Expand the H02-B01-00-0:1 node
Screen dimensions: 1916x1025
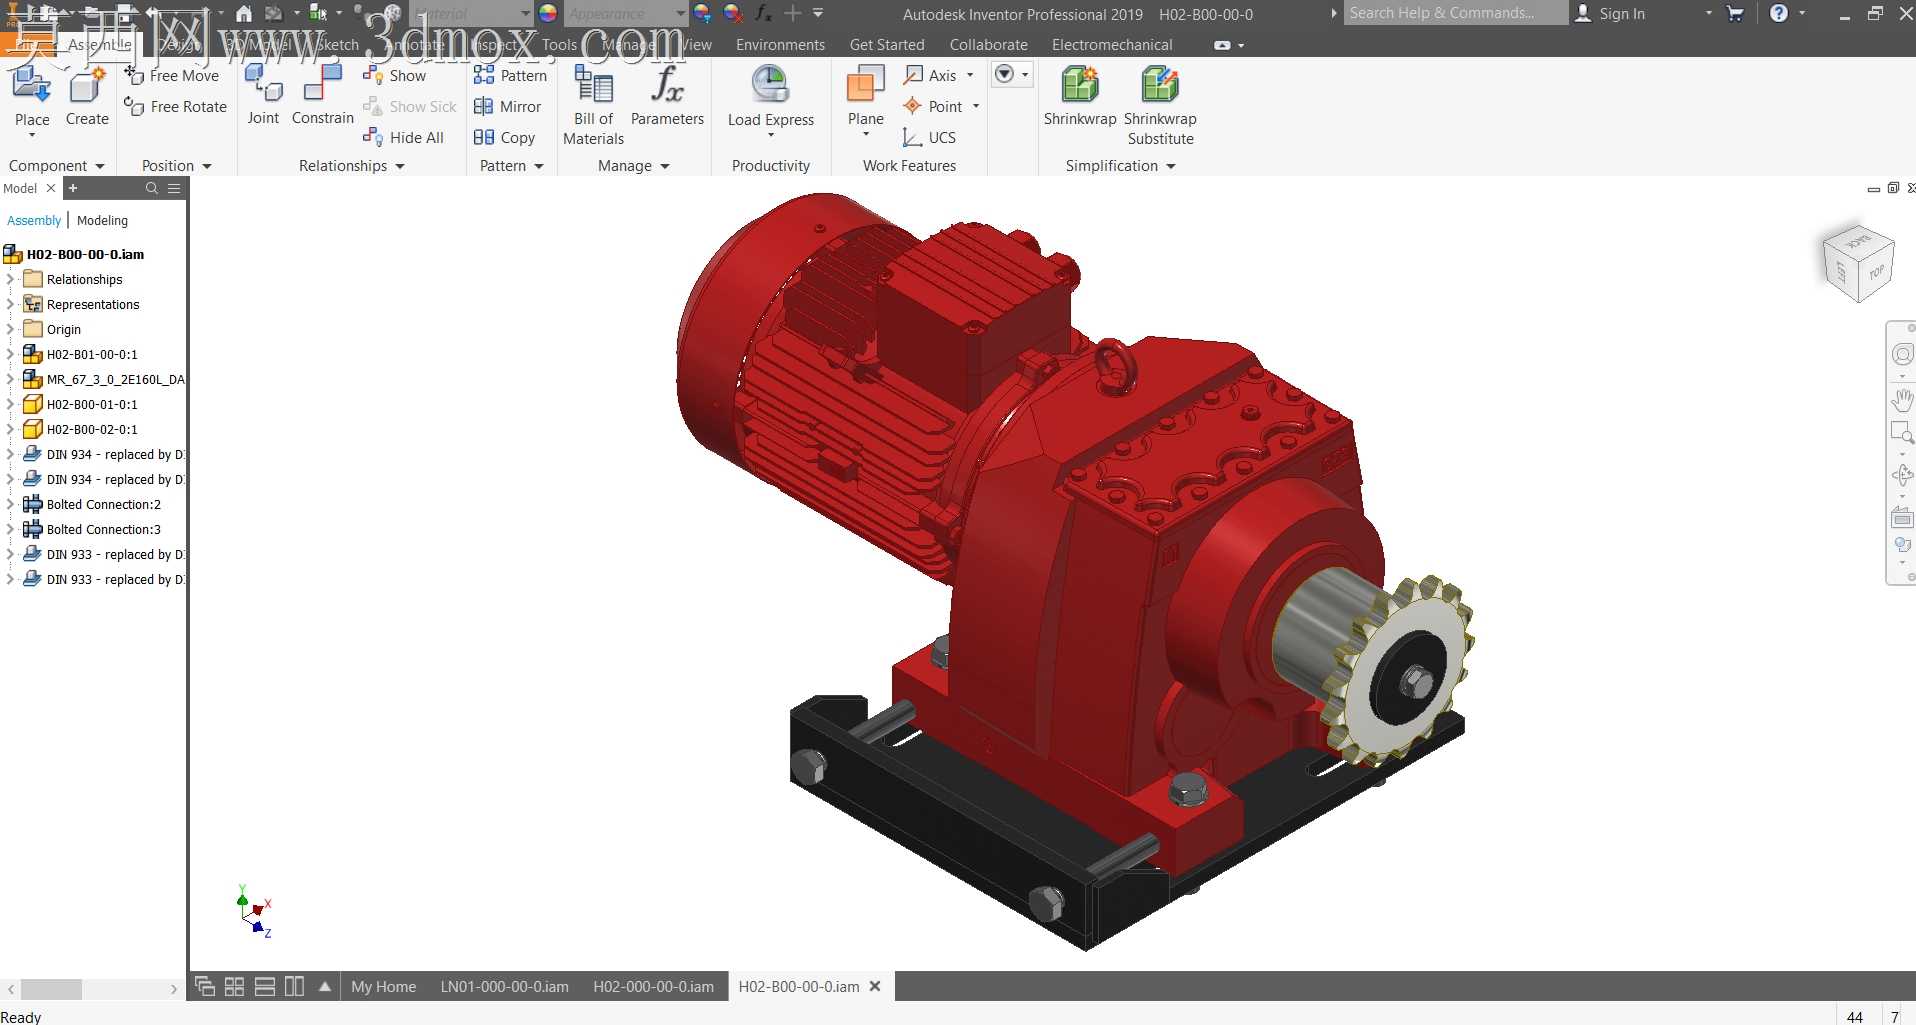(x=10, y=354)
